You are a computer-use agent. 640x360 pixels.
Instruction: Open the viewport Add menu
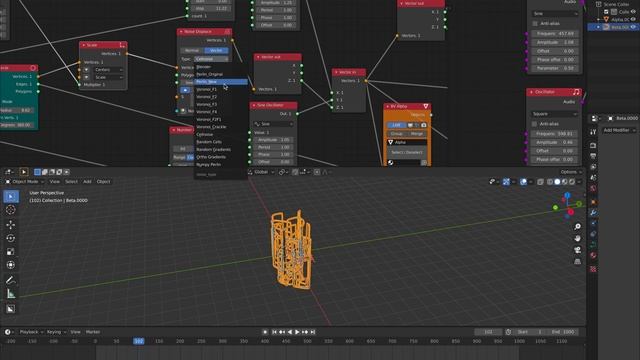pos(87,182)
